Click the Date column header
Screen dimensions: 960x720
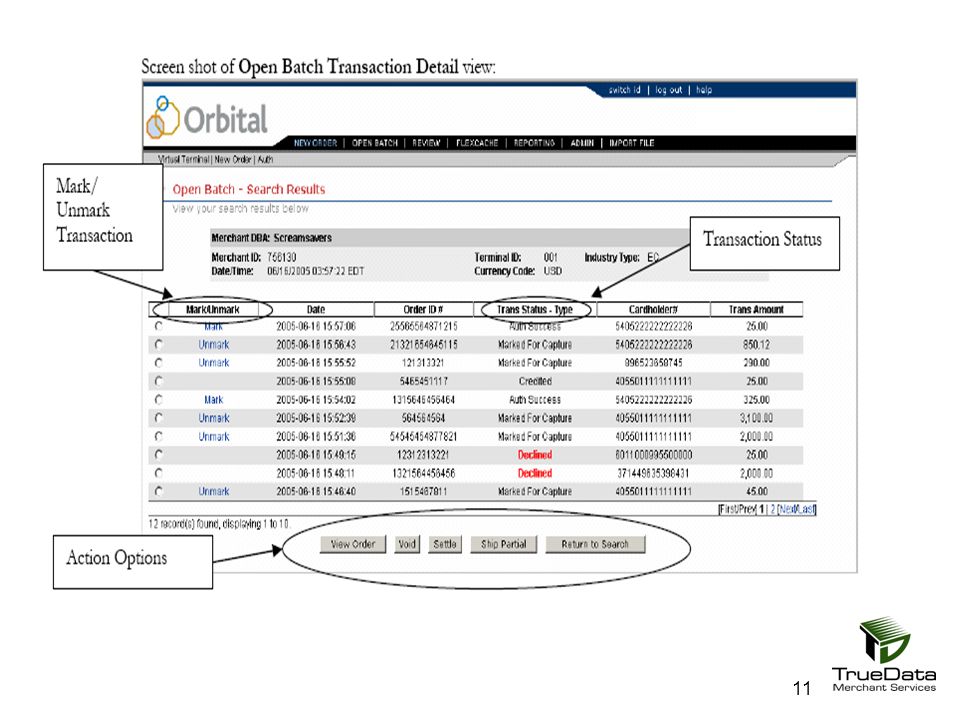(x=316, y=310)
